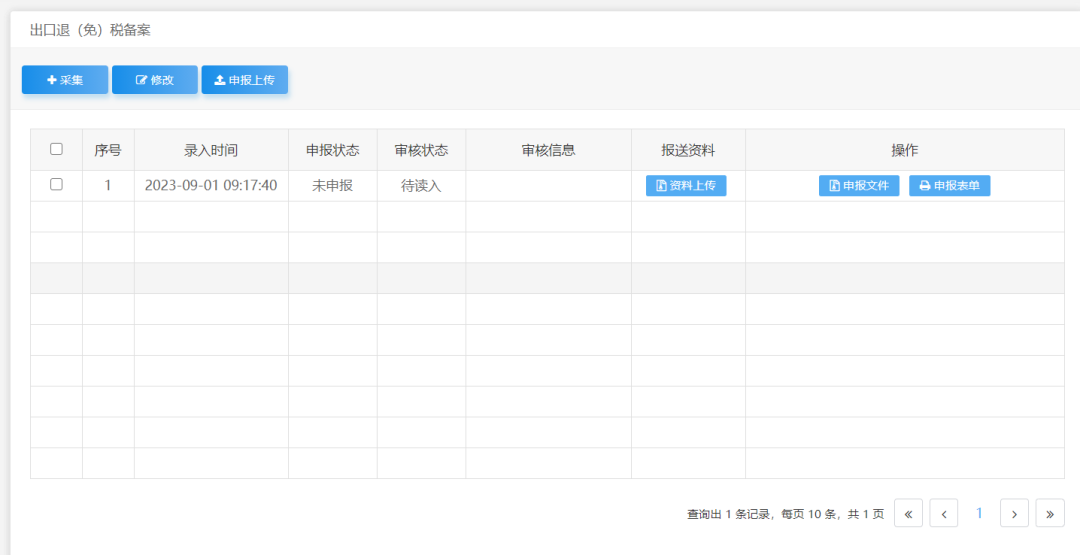This screenshot has height=555, width=1080.
Task: Jump to last page with double-right arrow
Action: [1050, 513]
